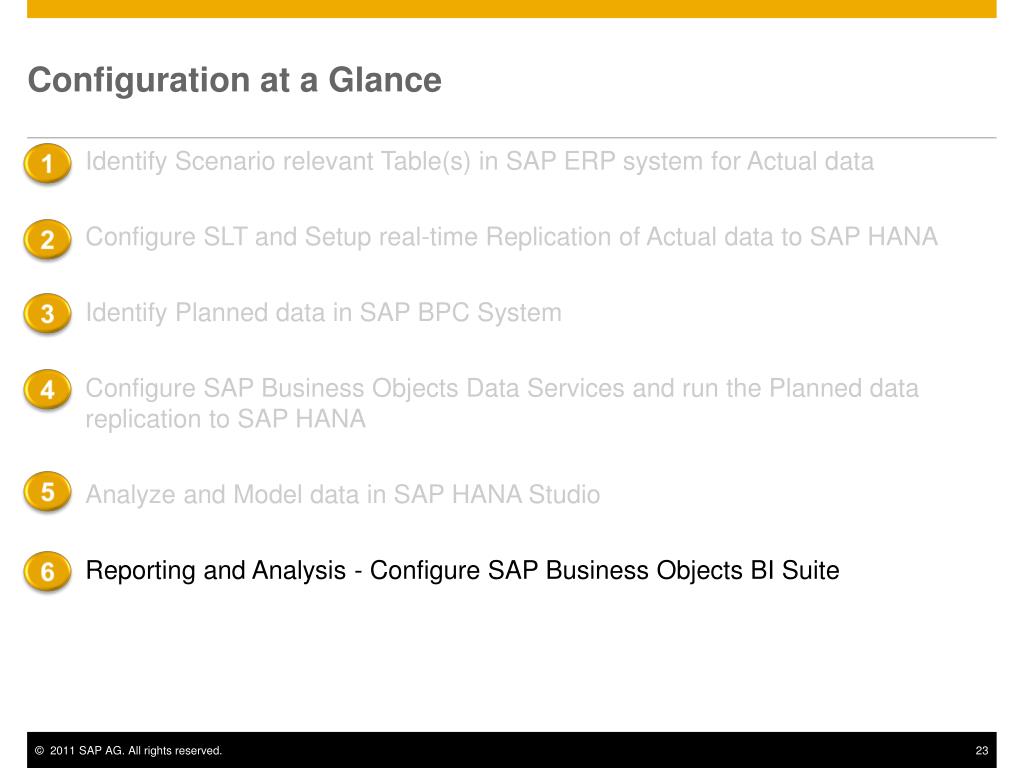The width and height of the screenshot is (1024, 768).
Task: Click 'Configure SAP Business Objects BI Suite' text
Action: (x=604, y=571)
